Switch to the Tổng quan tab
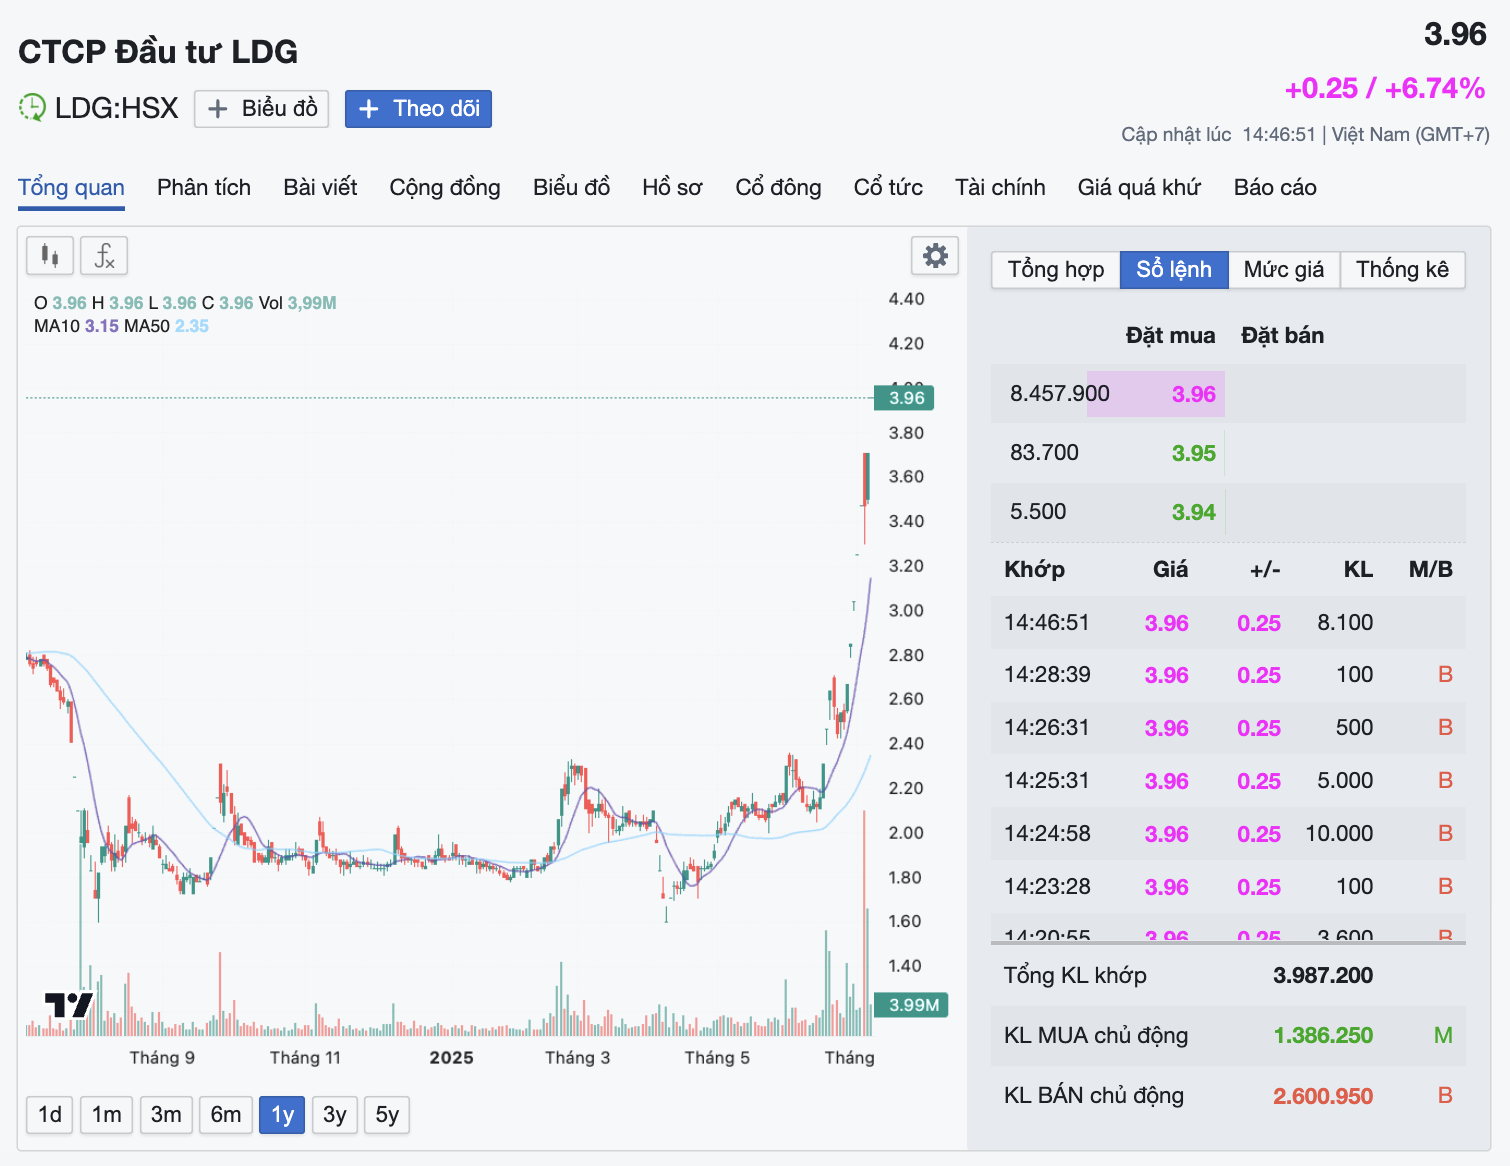The width and height of the screenshot is (1510, 1166). coord(71,188)
